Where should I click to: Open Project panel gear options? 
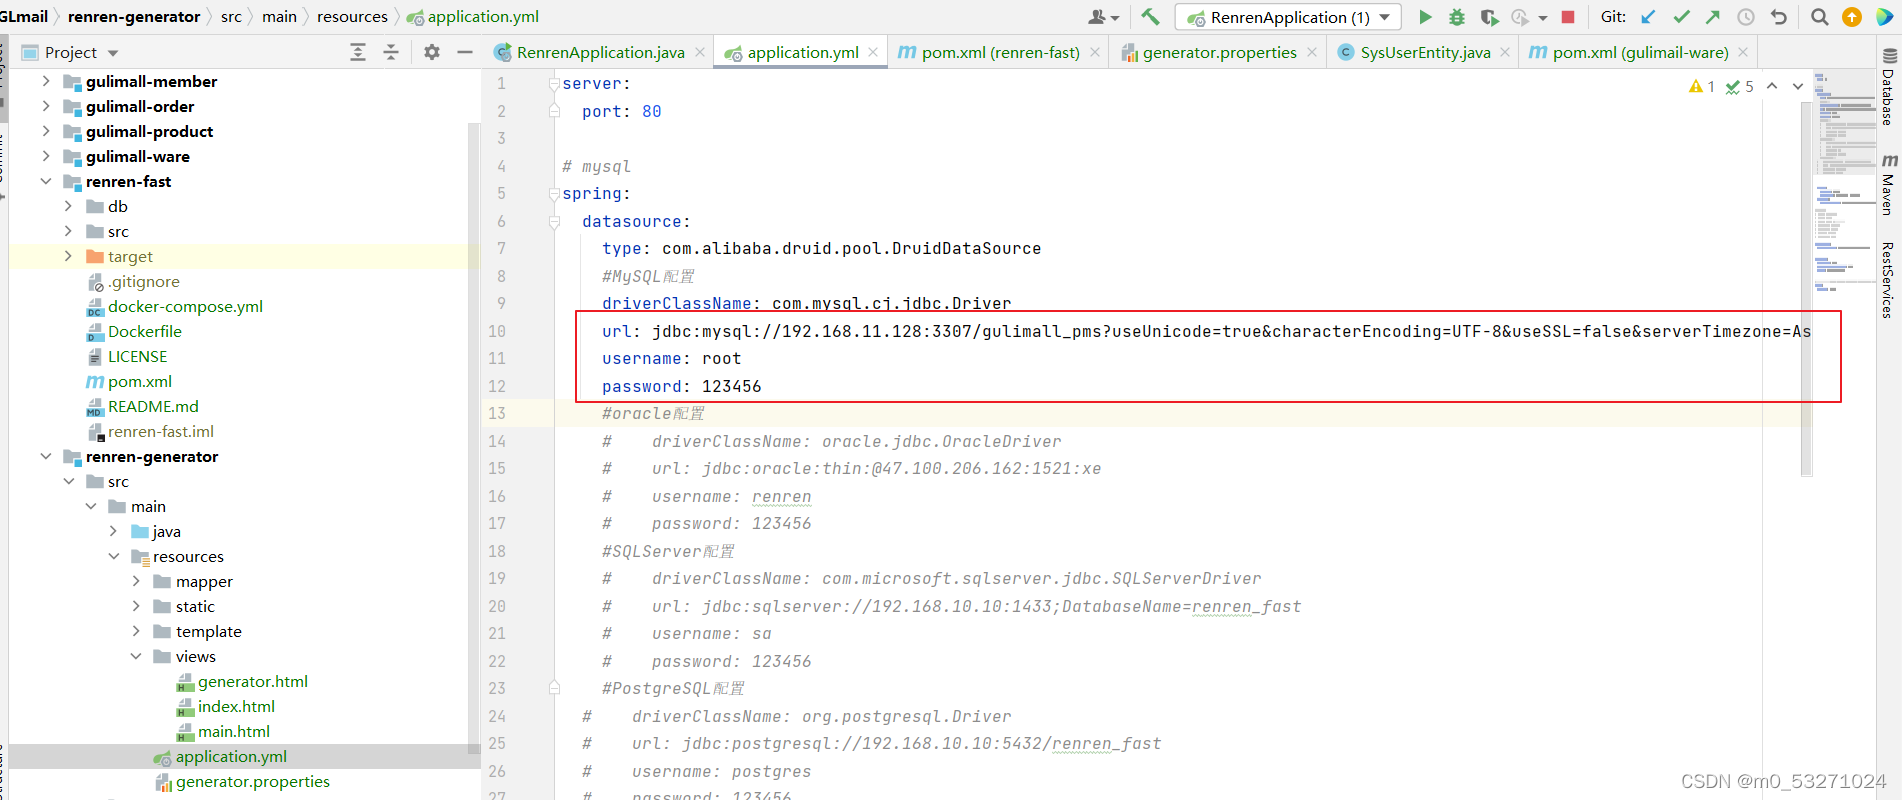(x=432, y=52)
